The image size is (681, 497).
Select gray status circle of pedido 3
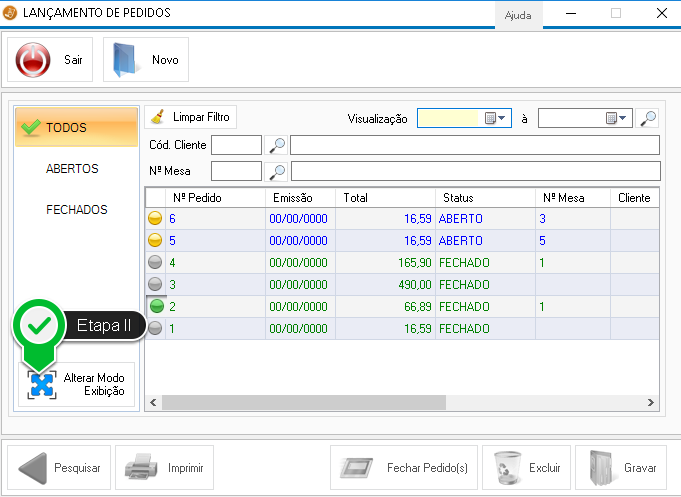(x=155, y=284)
